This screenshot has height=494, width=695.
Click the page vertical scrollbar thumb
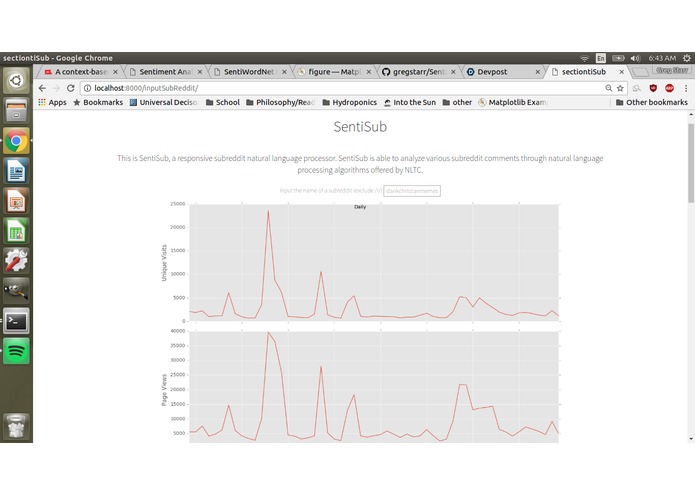691,163
